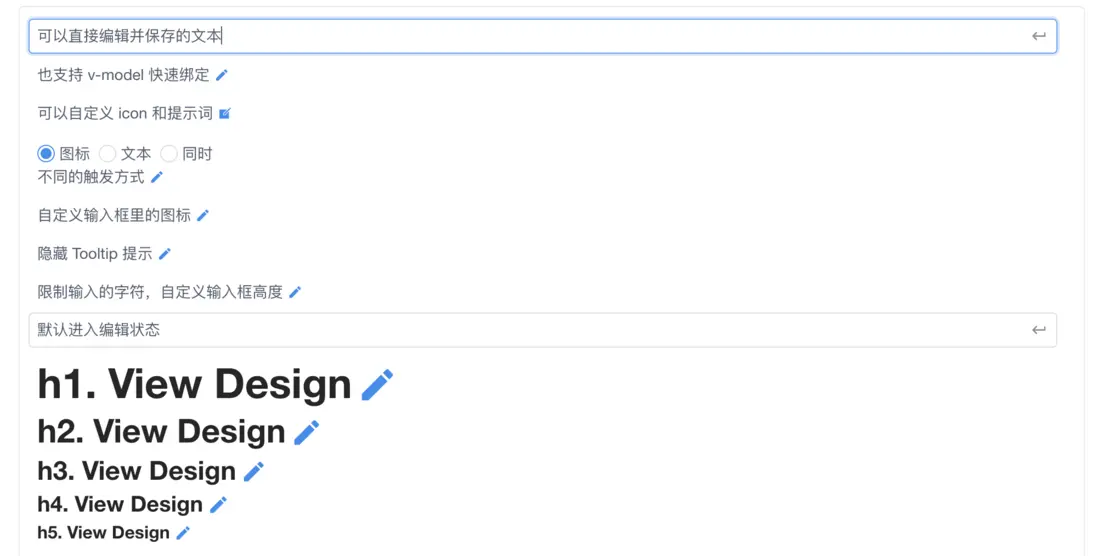Click the edit pencil beside "h5. View Design"

(x=183, y=533)
